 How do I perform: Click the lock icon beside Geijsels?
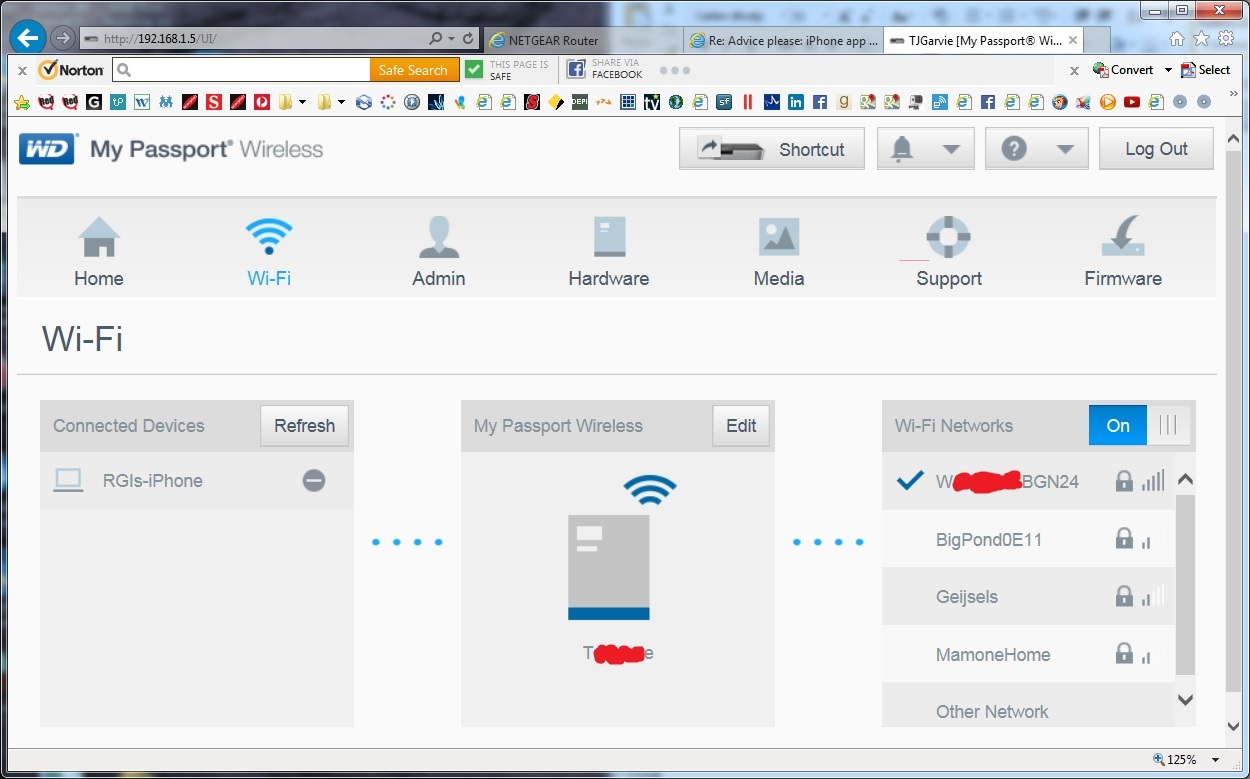tap(1124, 597)
